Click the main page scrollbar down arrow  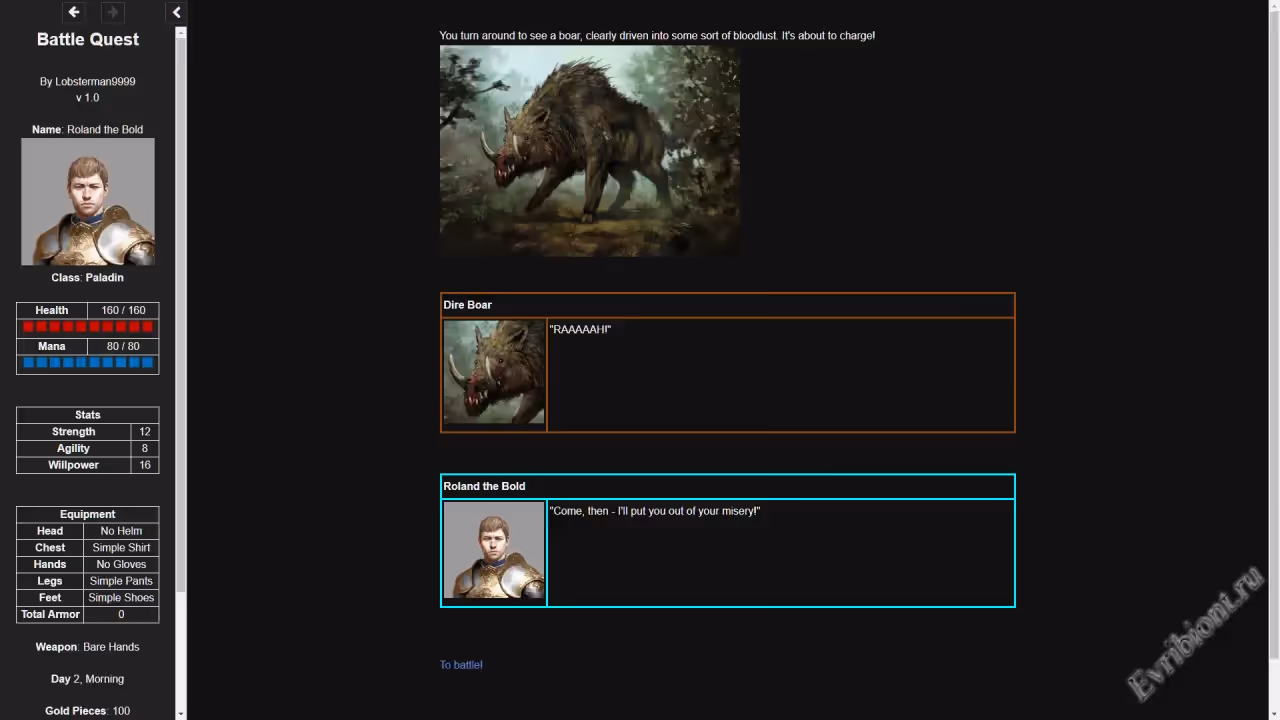point(1273,713)
